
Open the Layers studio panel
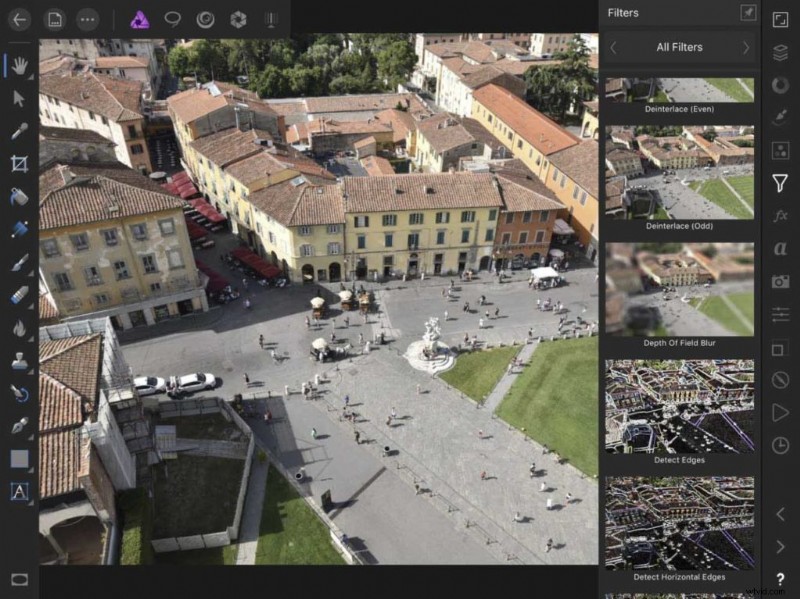click(x=780, y=52)
